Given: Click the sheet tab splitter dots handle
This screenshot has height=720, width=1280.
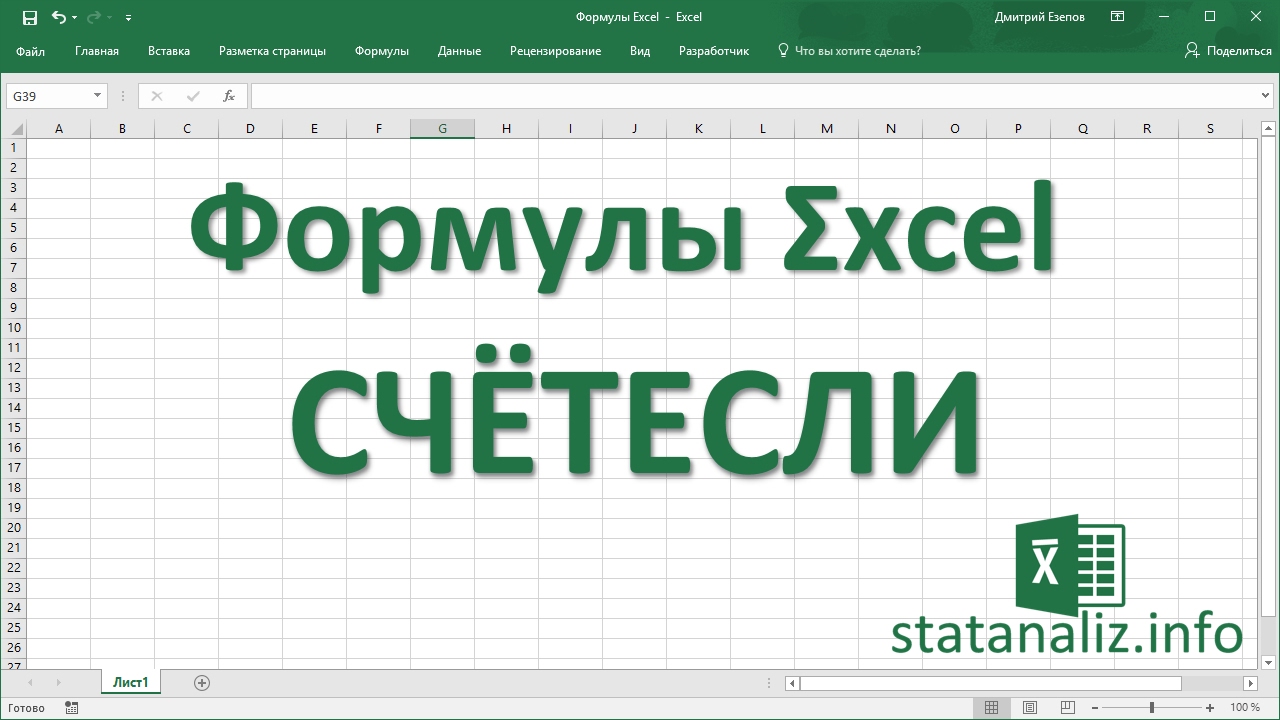Looking at the screenshot, I should pyautogui.click(x=768, y=683).
